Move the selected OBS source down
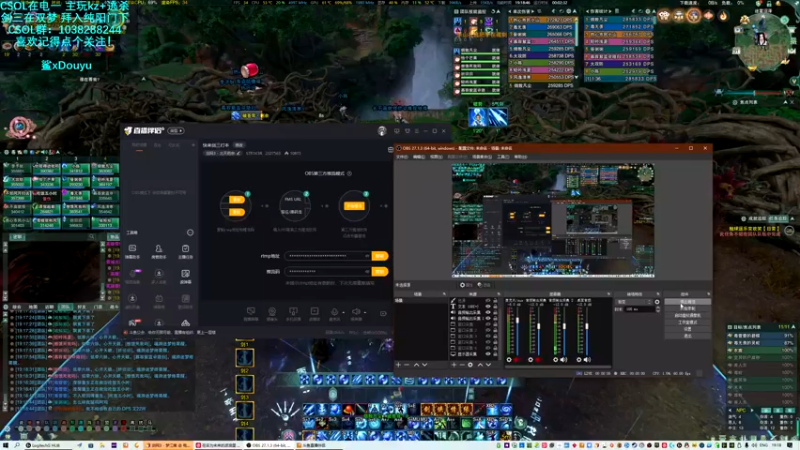The height and width of the screenshot is (450, 800). pos(488,365)
